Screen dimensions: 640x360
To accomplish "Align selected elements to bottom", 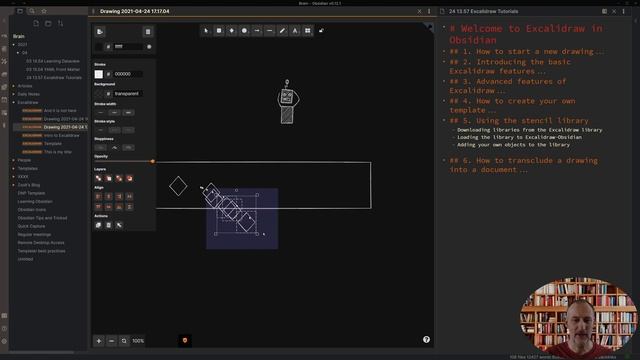I will click(119, 207).
